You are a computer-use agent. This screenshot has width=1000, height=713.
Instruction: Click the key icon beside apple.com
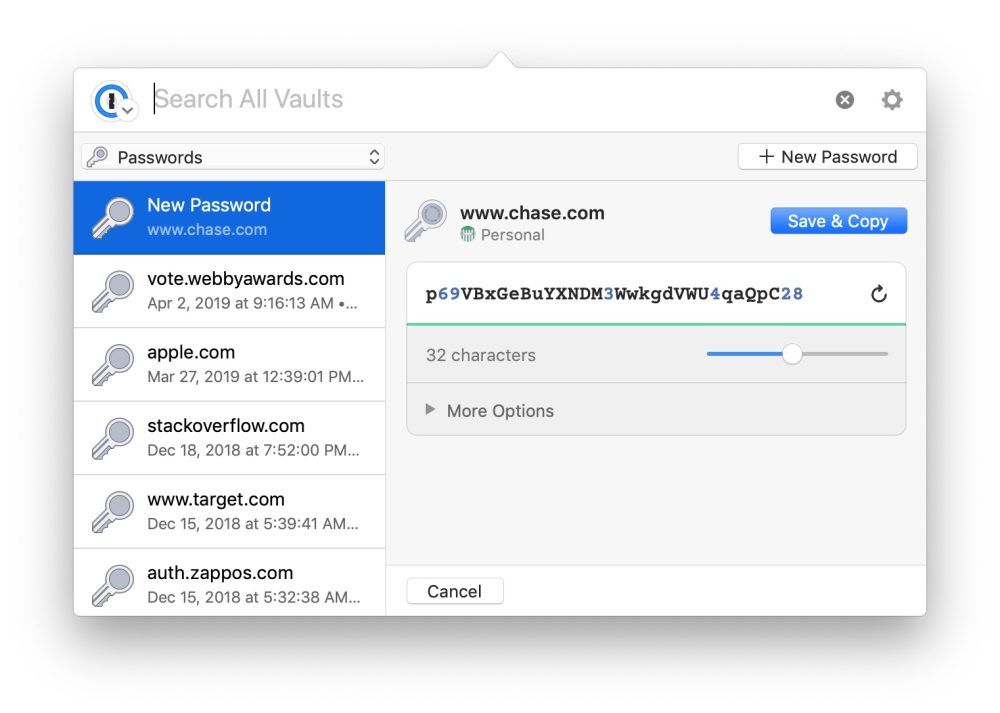tap(112, 364)
